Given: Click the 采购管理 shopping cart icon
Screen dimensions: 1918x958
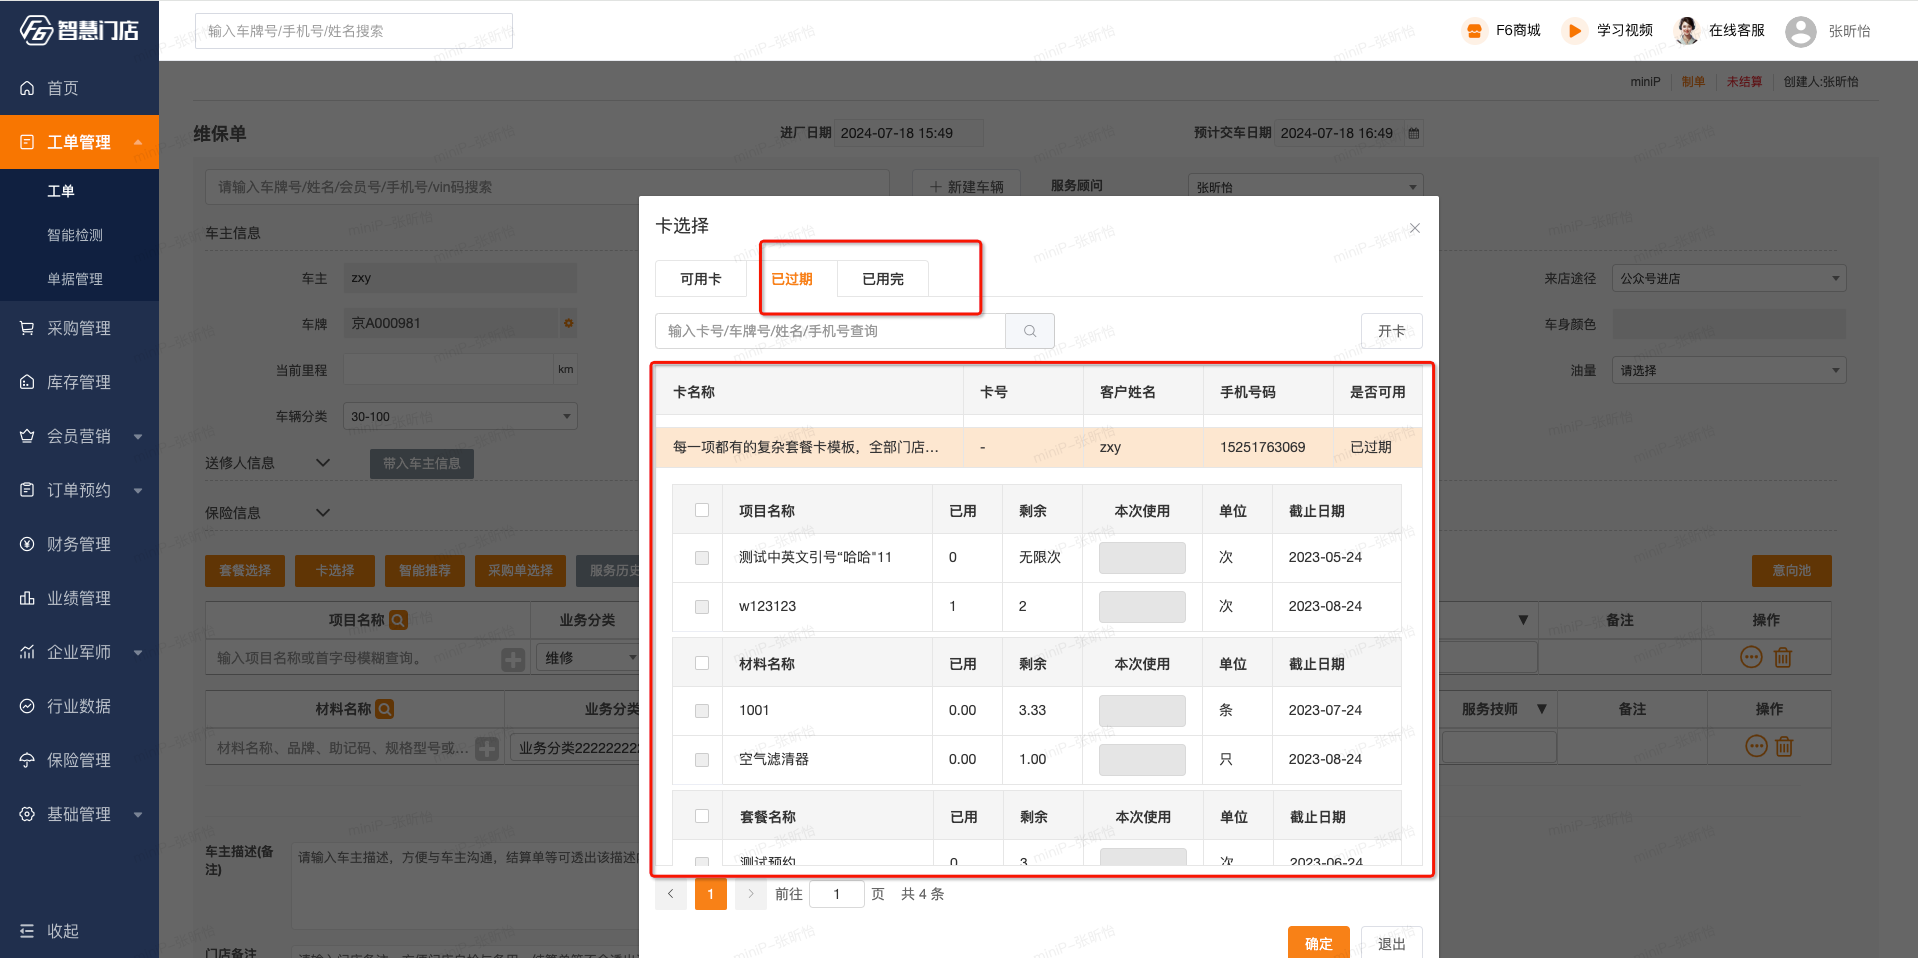Looking at the screenshot, I should 27,328.
